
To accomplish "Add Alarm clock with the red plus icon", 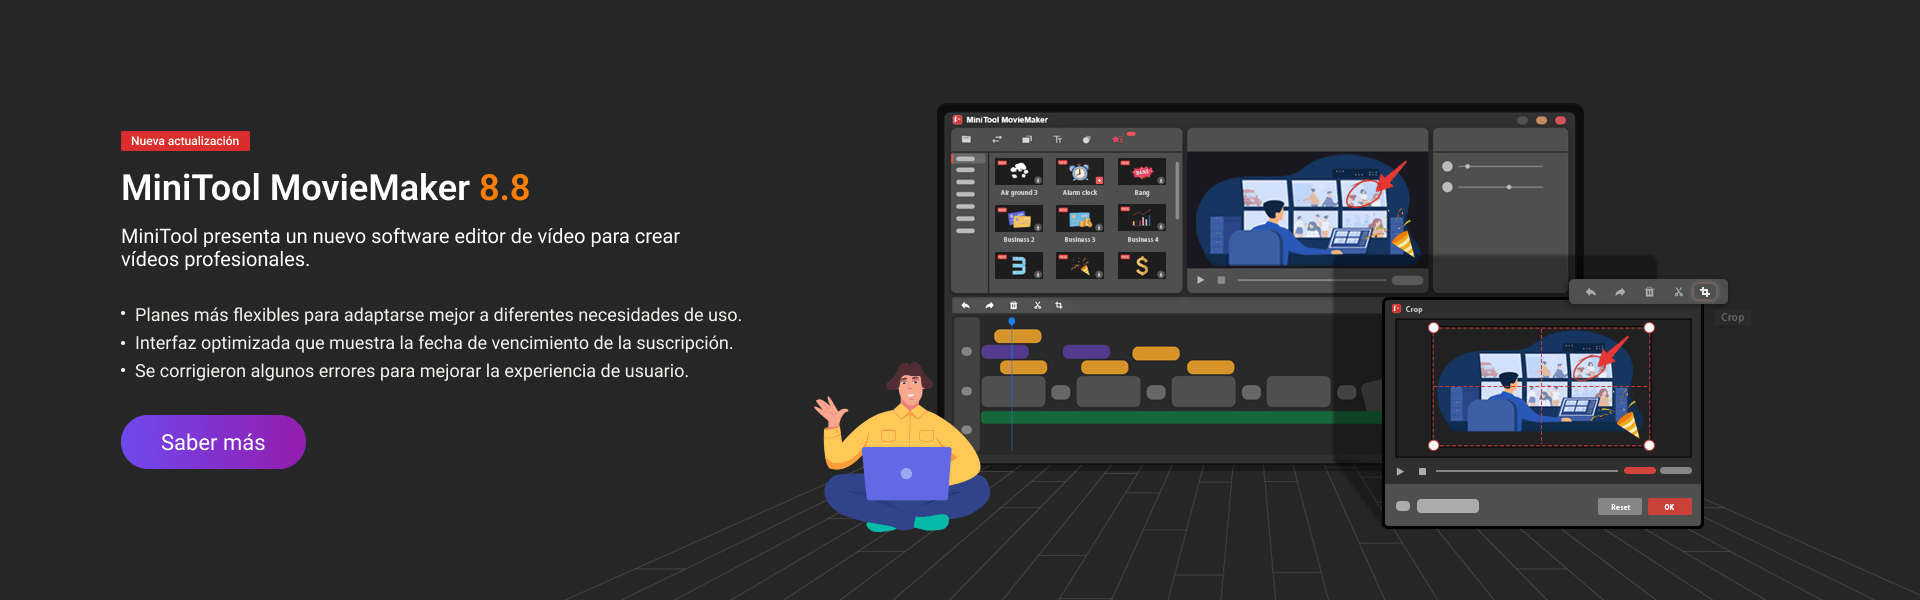I will [1099, 181].
